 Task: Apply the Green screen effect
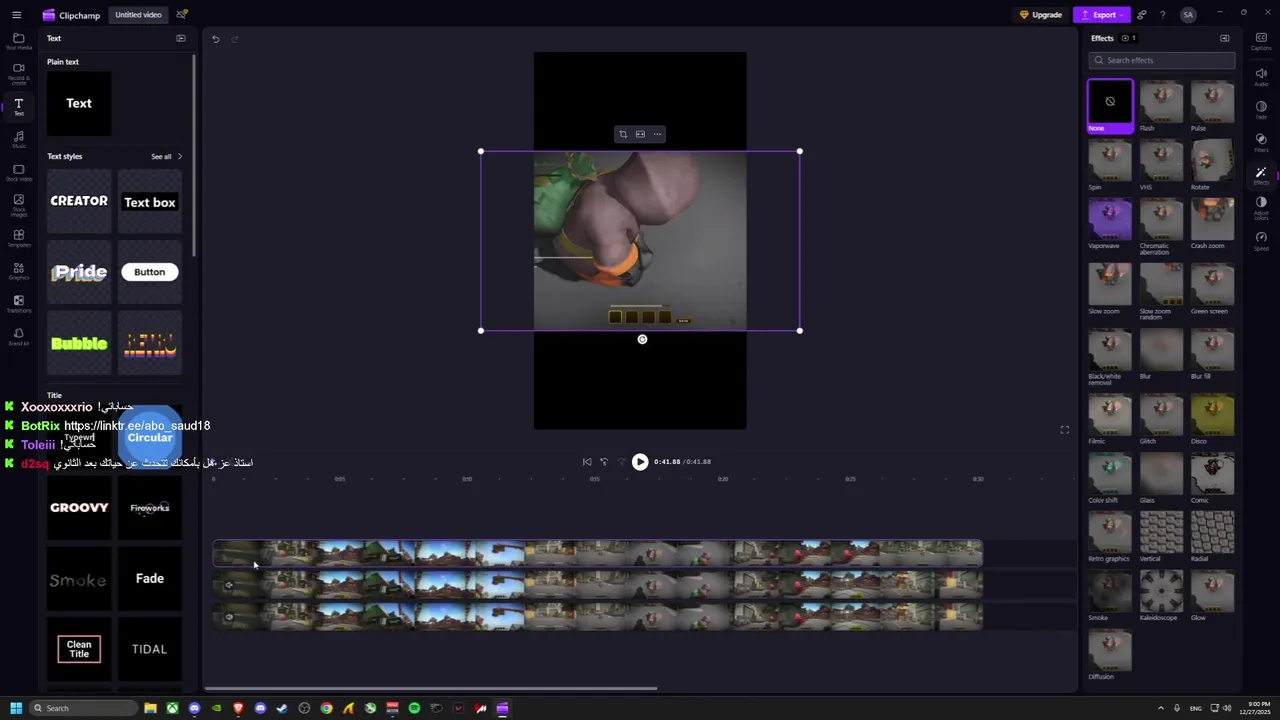click(x=1212, y=290)
